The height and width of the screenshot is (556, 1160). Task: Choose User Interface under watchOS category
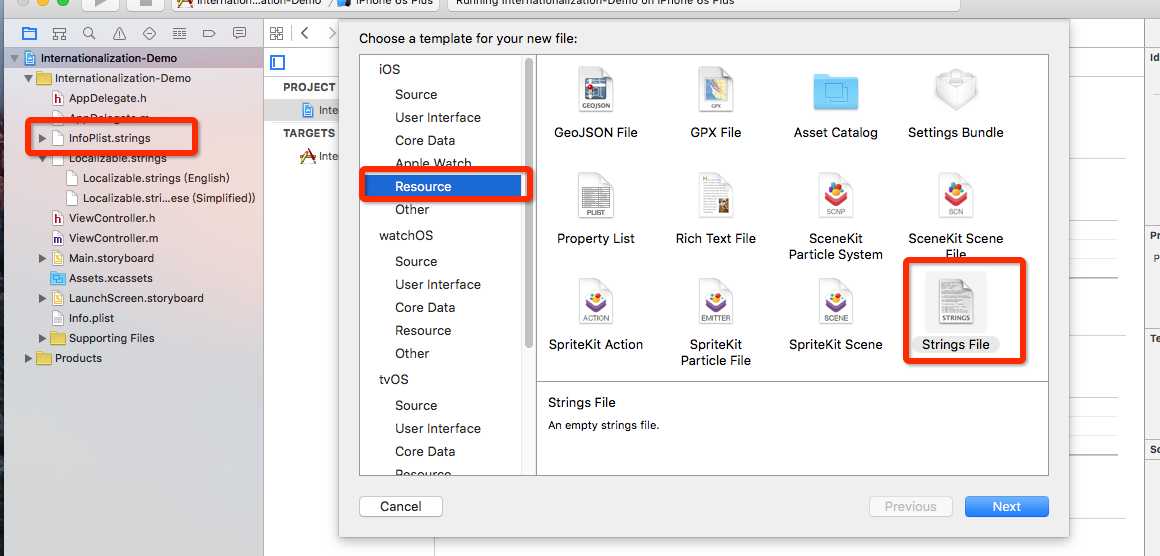(437, 285)
